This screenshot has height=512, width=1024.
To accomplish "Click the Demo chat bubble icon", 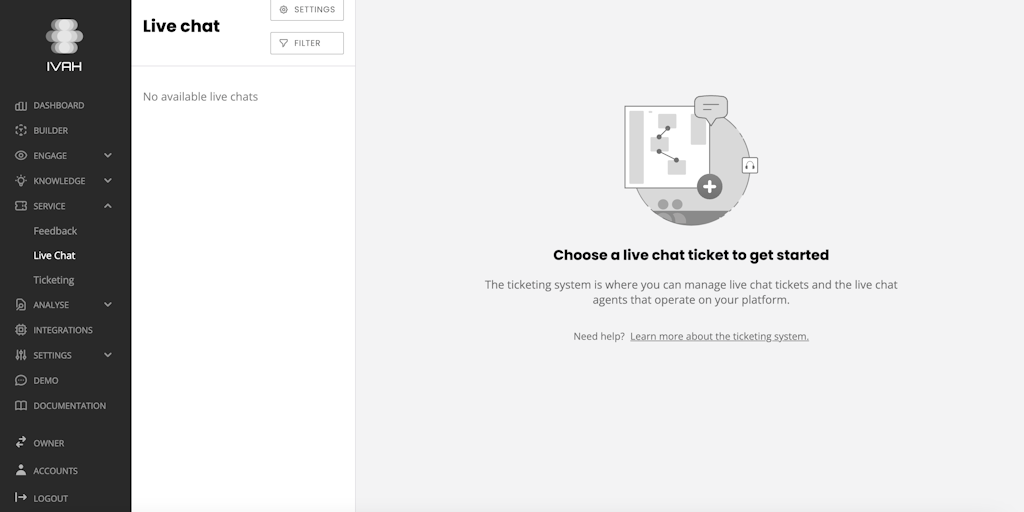I will click(21, 381).
